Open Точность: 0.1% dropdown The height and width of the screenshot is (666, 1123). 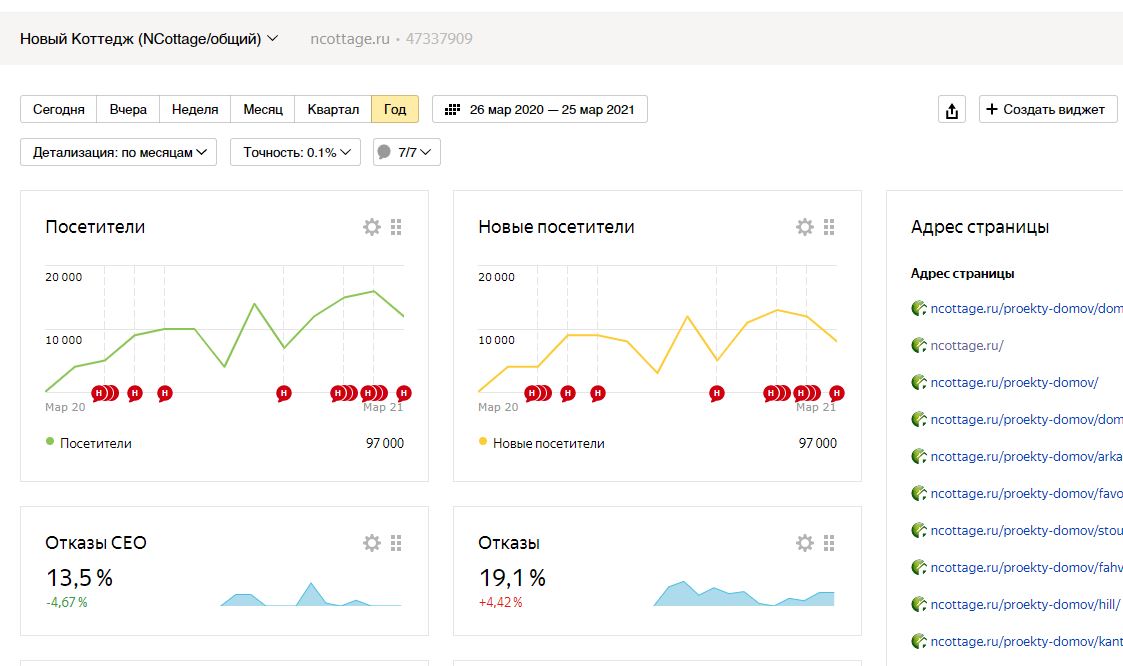click(x=295, y=152)
